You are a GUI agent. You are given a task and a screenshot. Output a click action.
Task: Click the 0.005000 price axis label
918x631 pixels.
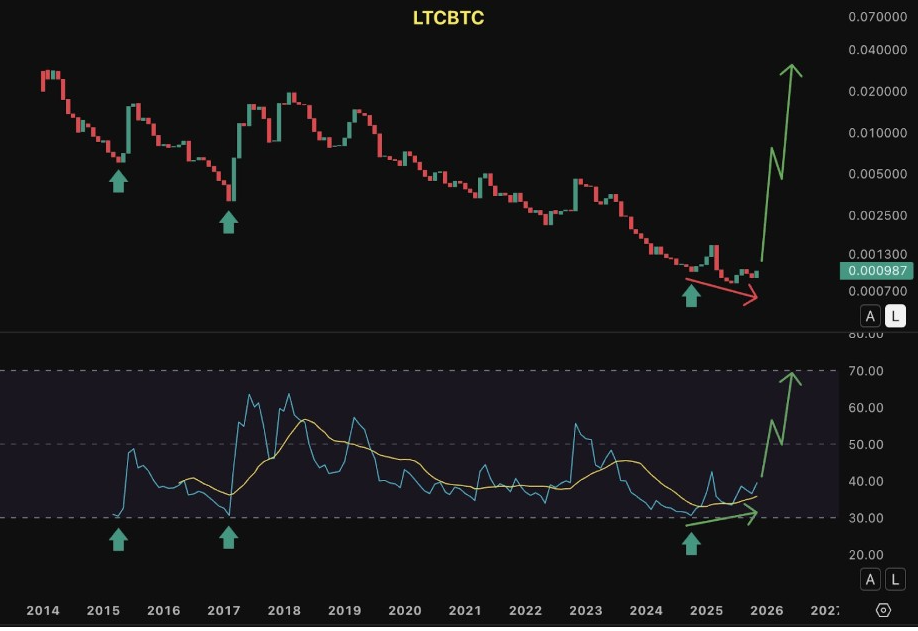(x=878, y=174)
